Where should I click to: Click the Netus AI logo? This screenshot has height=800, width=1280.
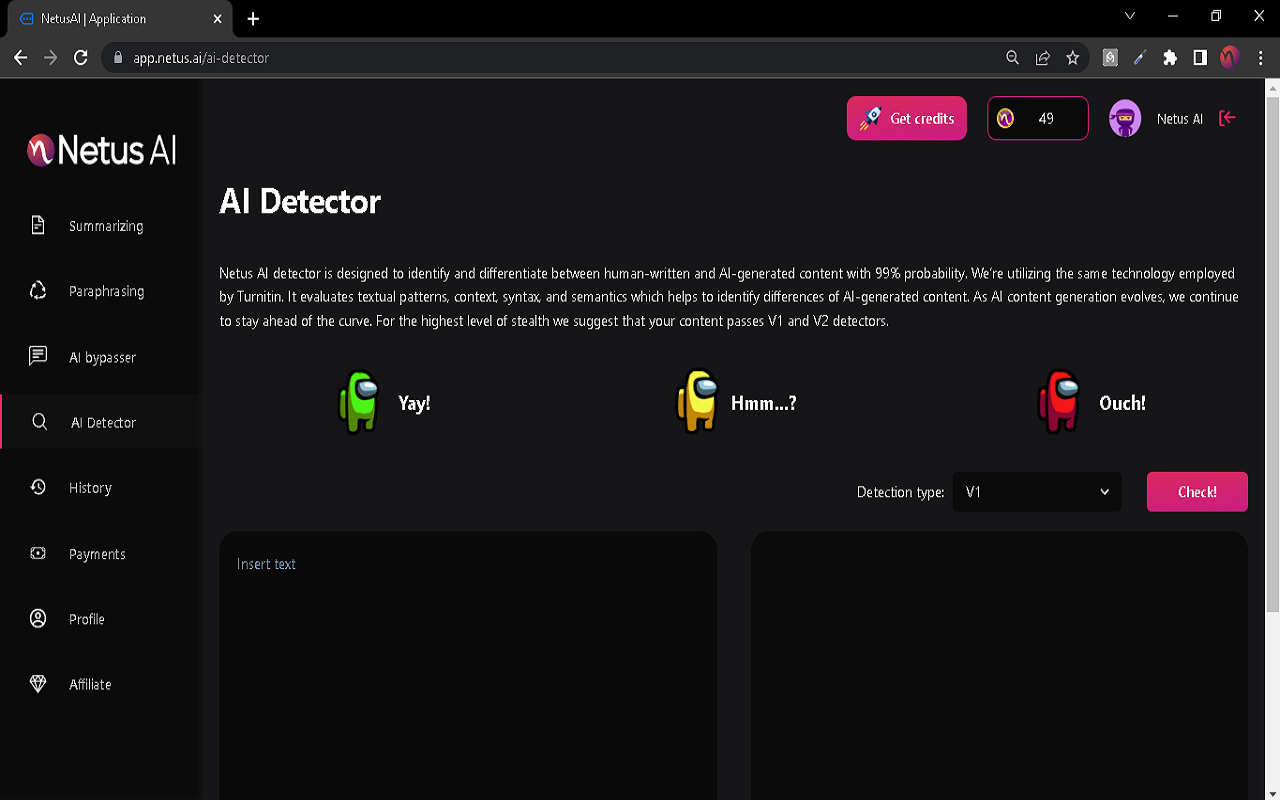pos(100,150)
